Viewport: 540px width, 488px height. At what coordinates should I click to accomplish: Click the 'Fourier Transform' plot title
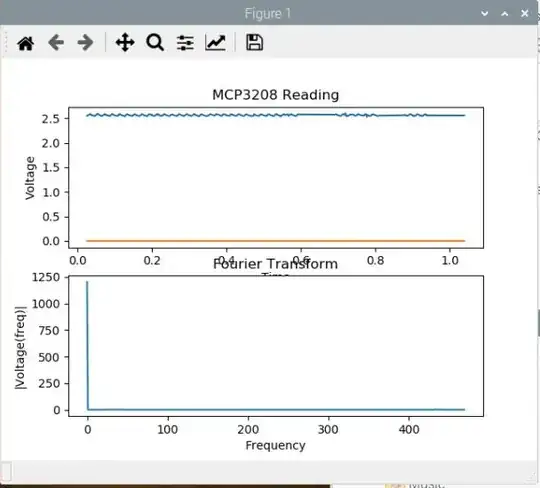click(x=276, y=264)
